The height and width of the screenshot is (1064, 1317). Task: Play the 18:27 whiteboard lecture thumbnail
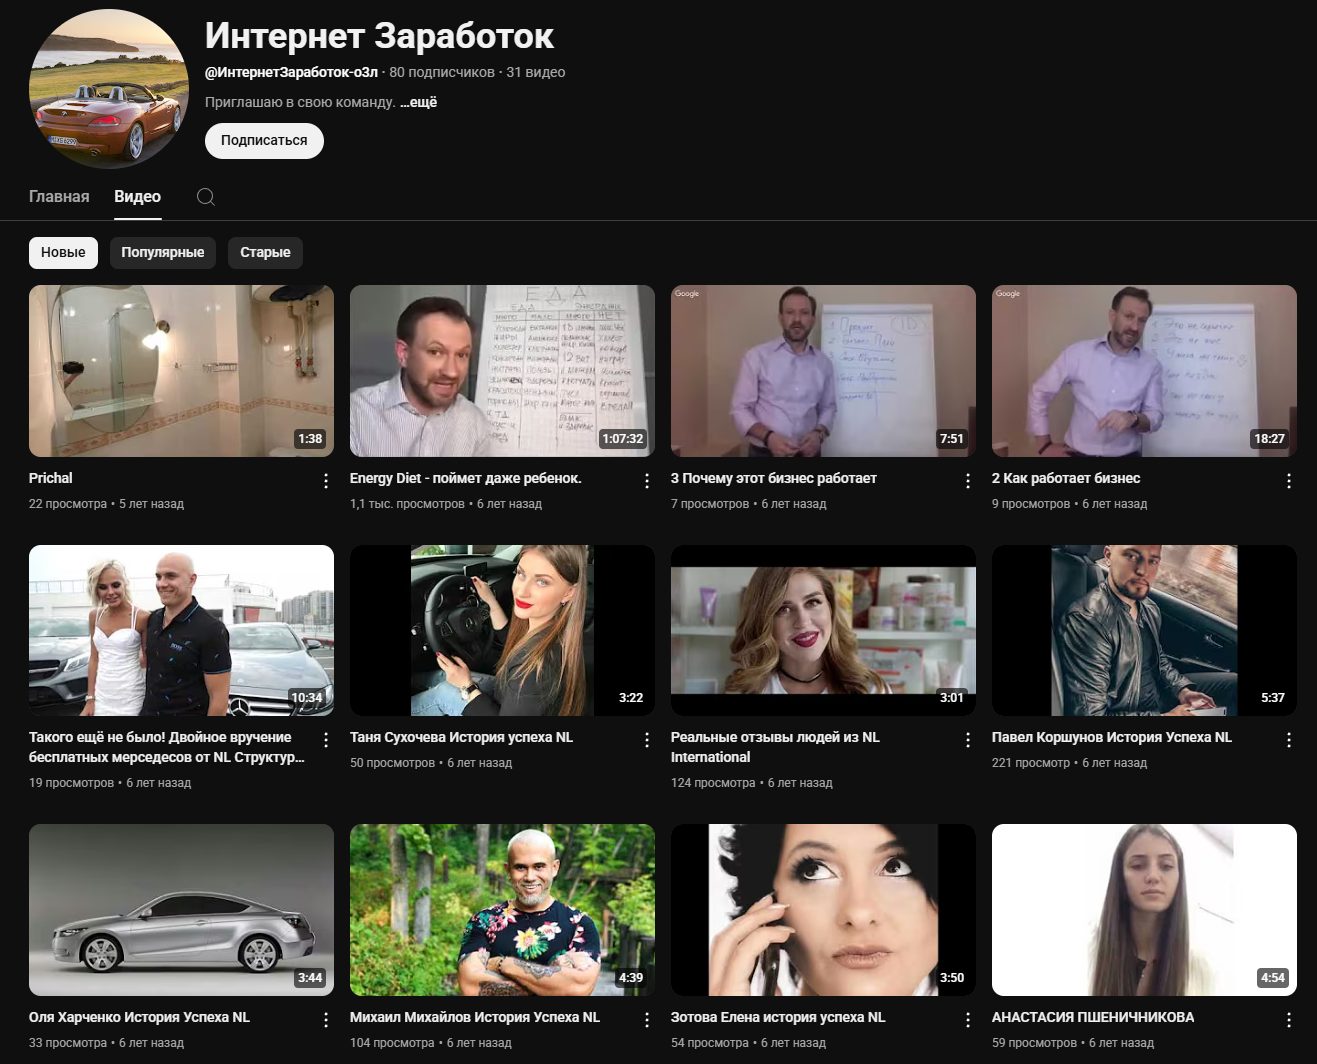point(1144,371)
